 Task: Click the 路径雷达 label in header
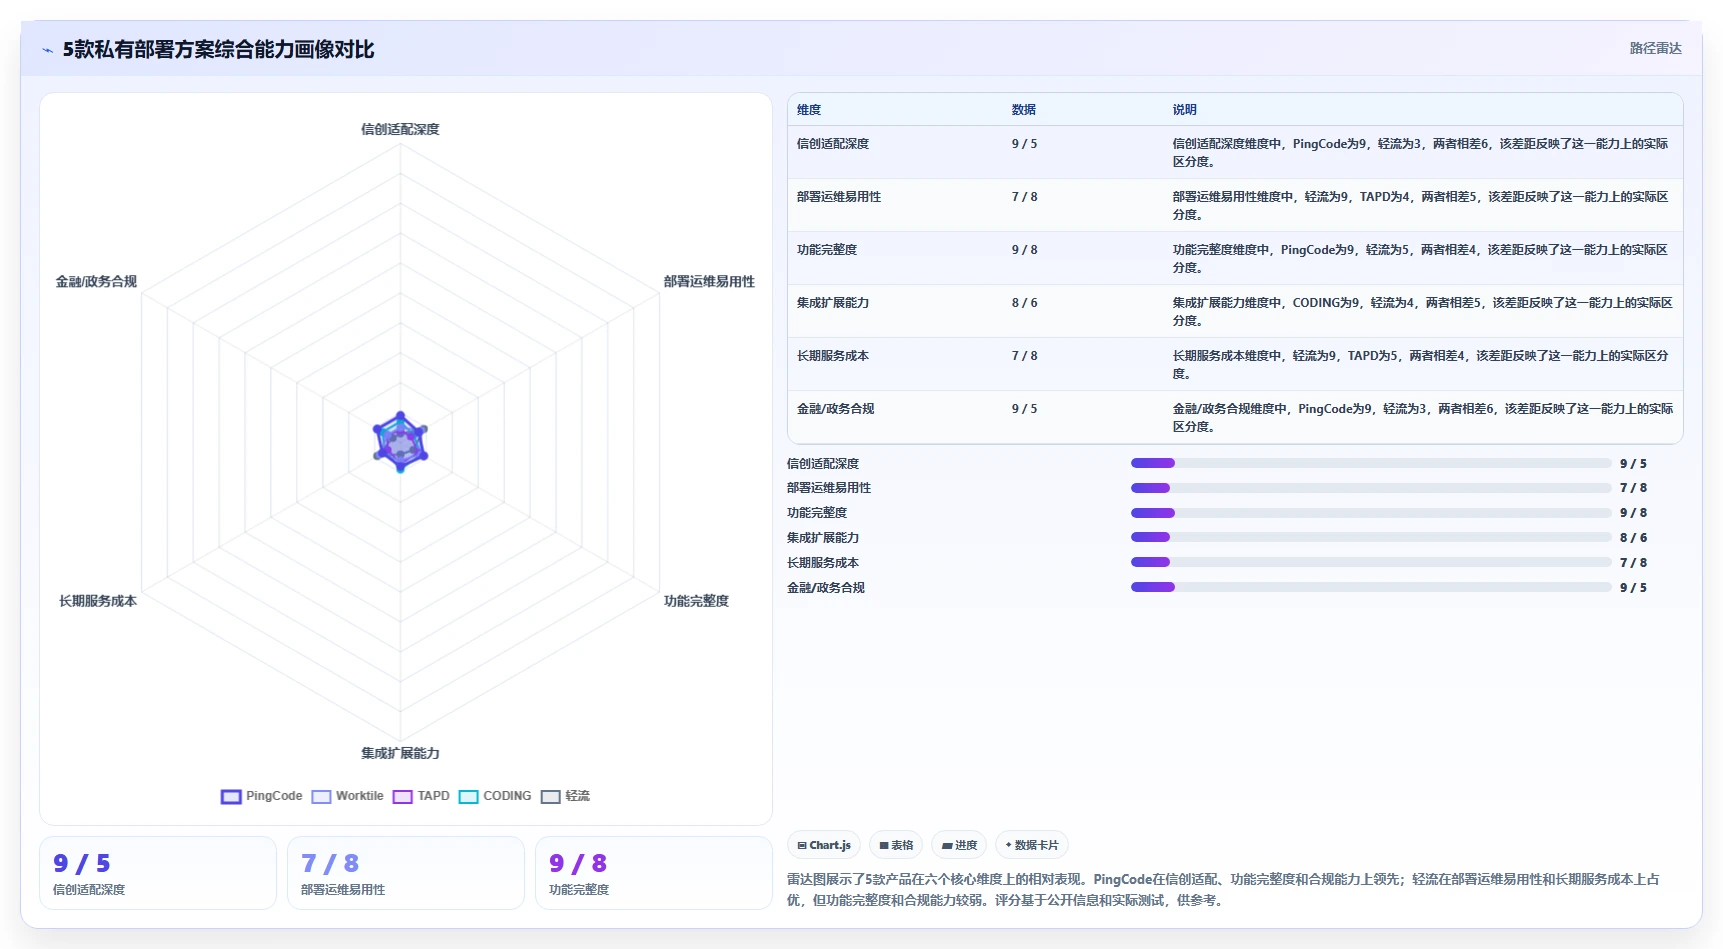click(1656, 48)
